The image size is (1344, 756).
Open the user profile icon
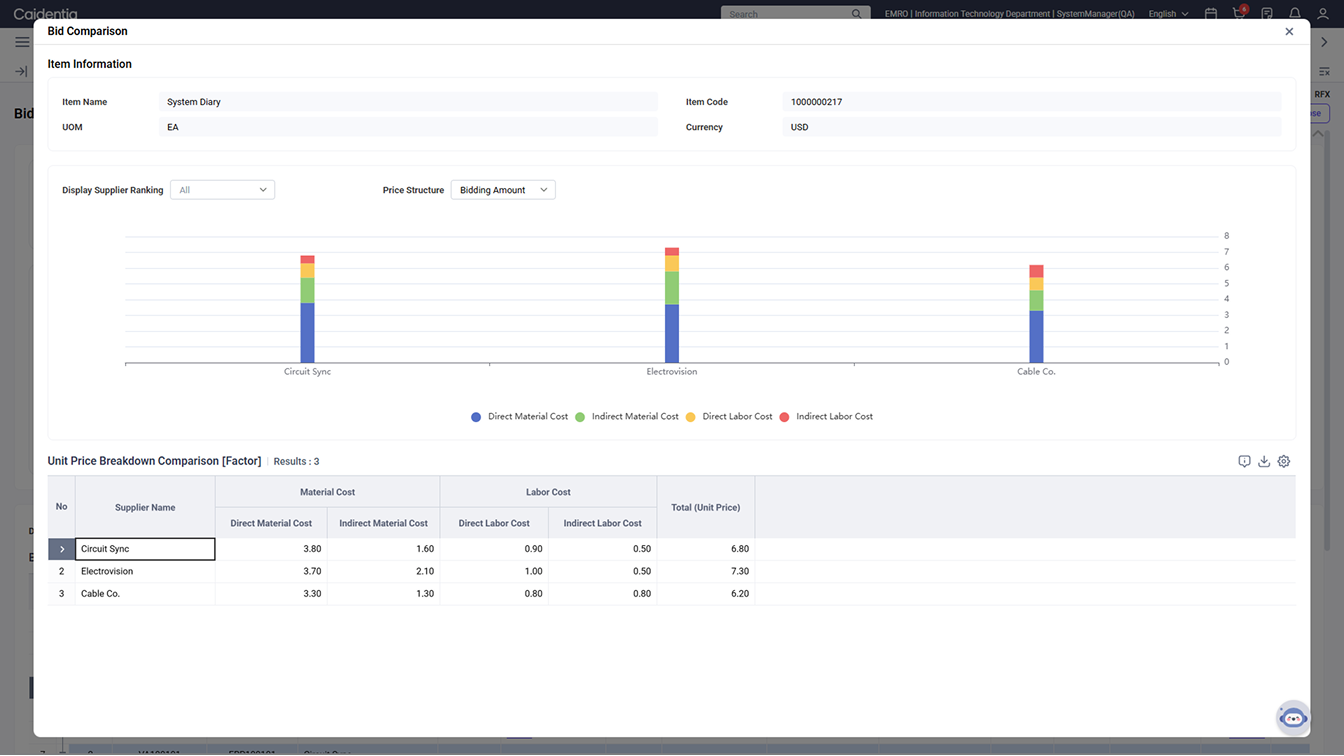tap(1323, 13)
